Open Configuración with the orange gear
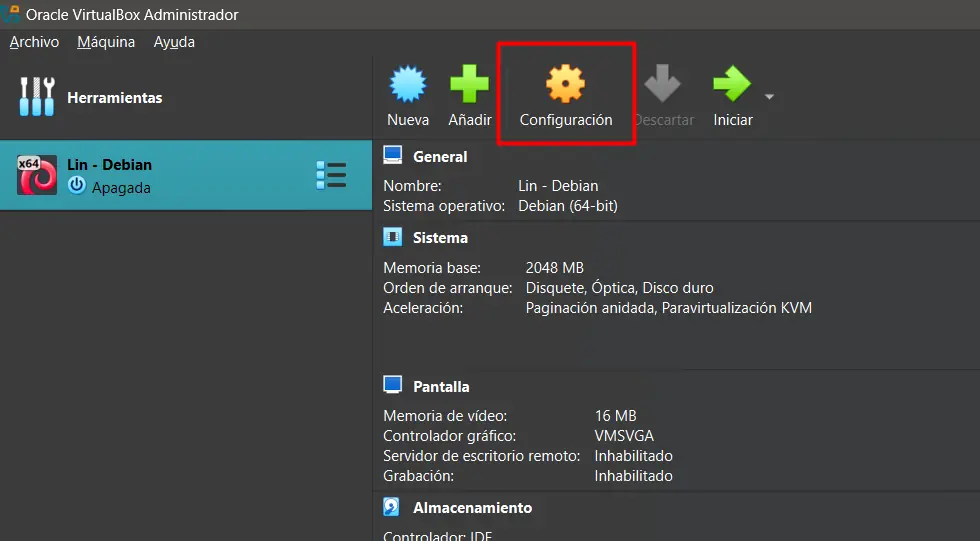This screenshot has height=541, width=980. coord(565,85)
